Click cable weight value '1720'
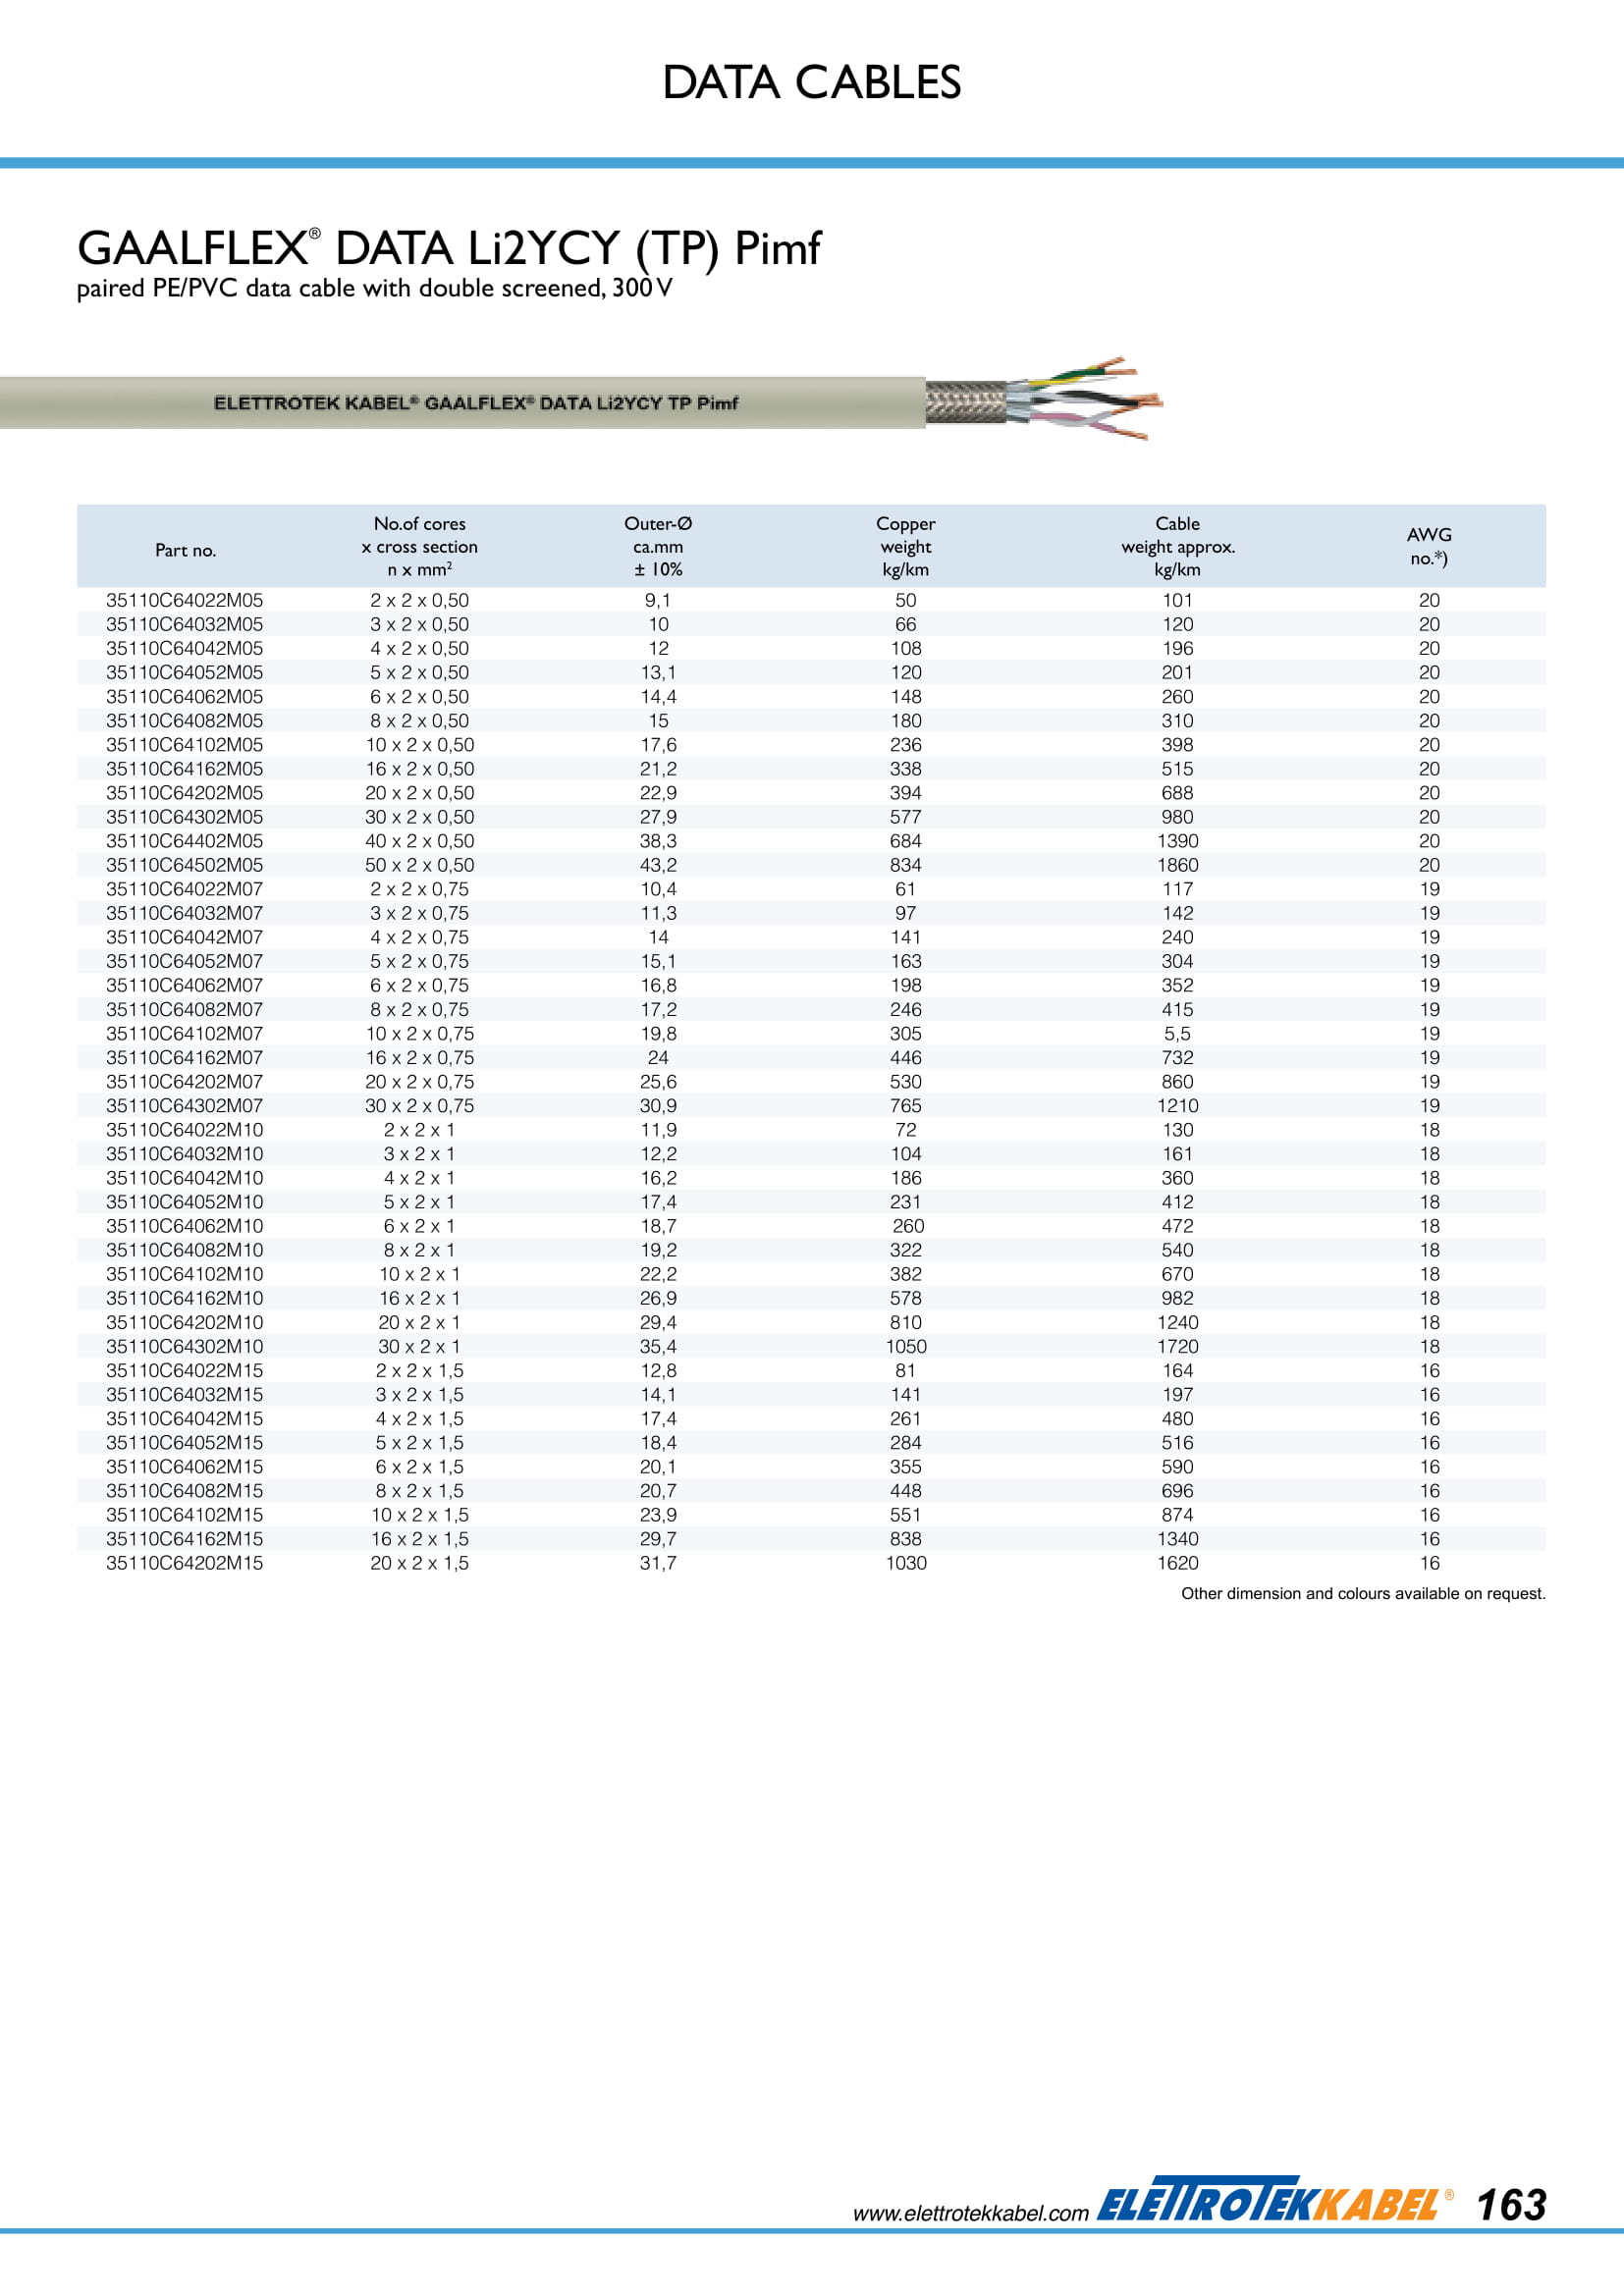 (x=1178, y=1347)
